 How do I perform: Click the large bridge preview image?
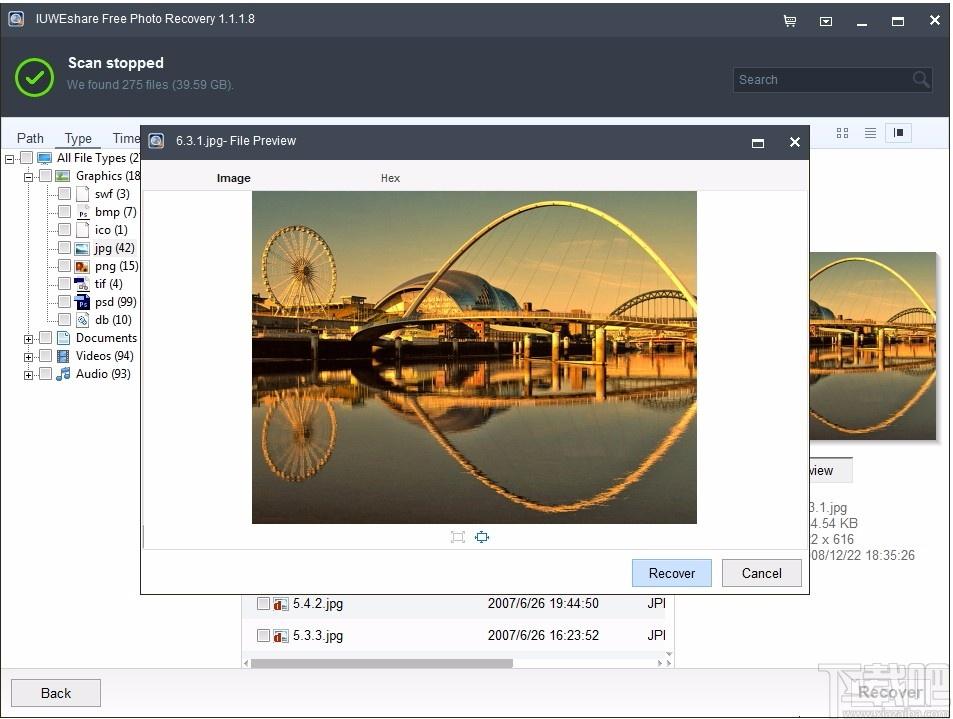click(474, 357)
